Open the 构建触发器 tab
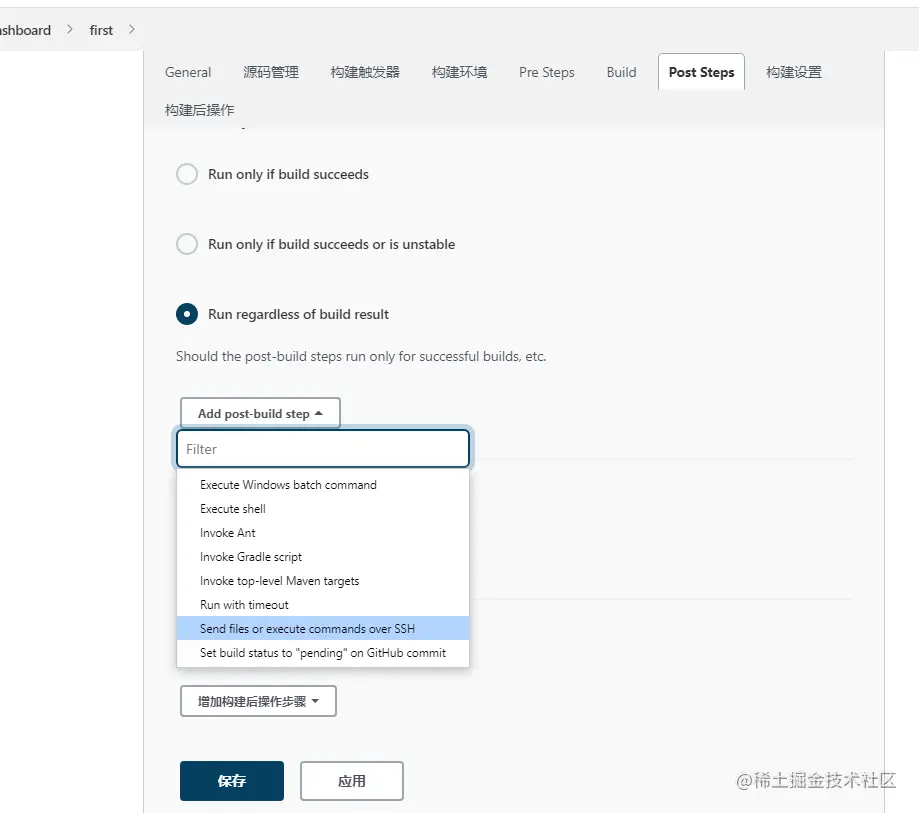 365,72
